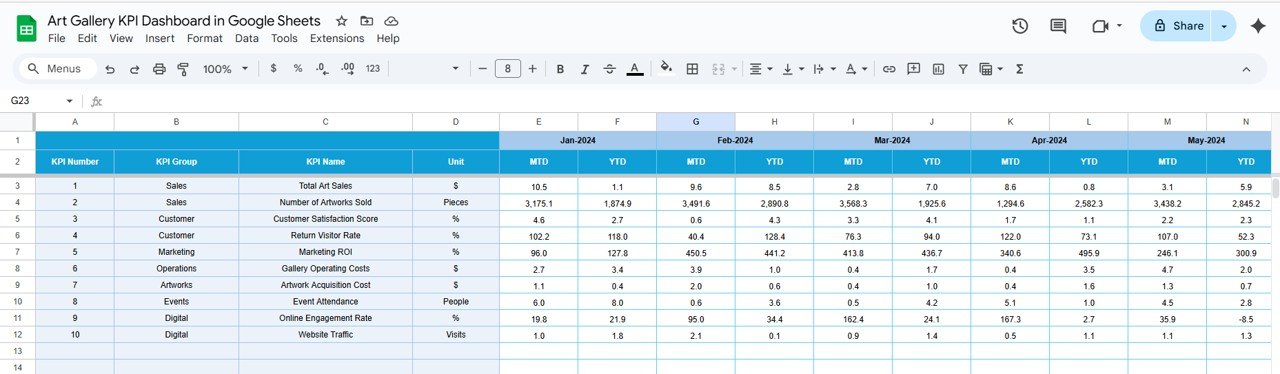
Task: Open the Format menu
Action: (x=205, y=38)
